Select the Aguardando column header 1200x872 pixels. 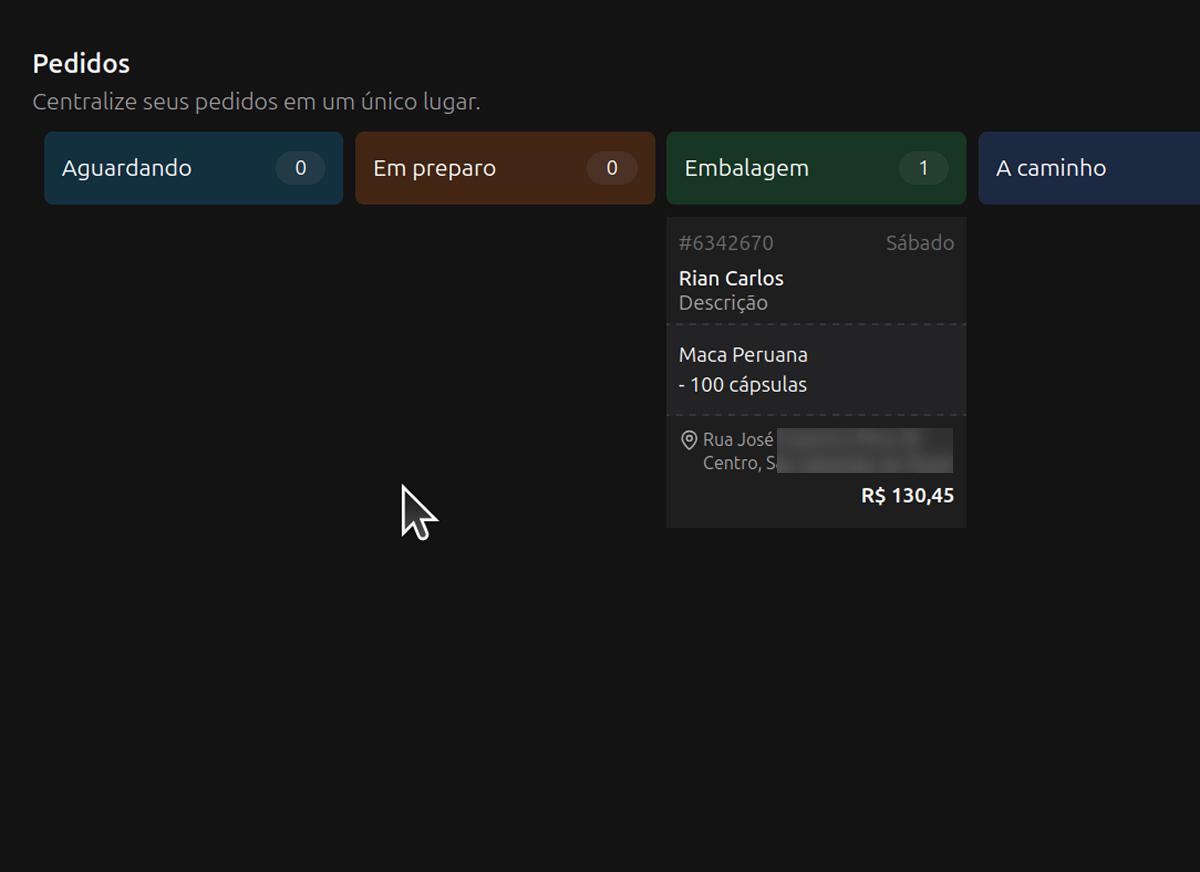click(x=127, y=168)
